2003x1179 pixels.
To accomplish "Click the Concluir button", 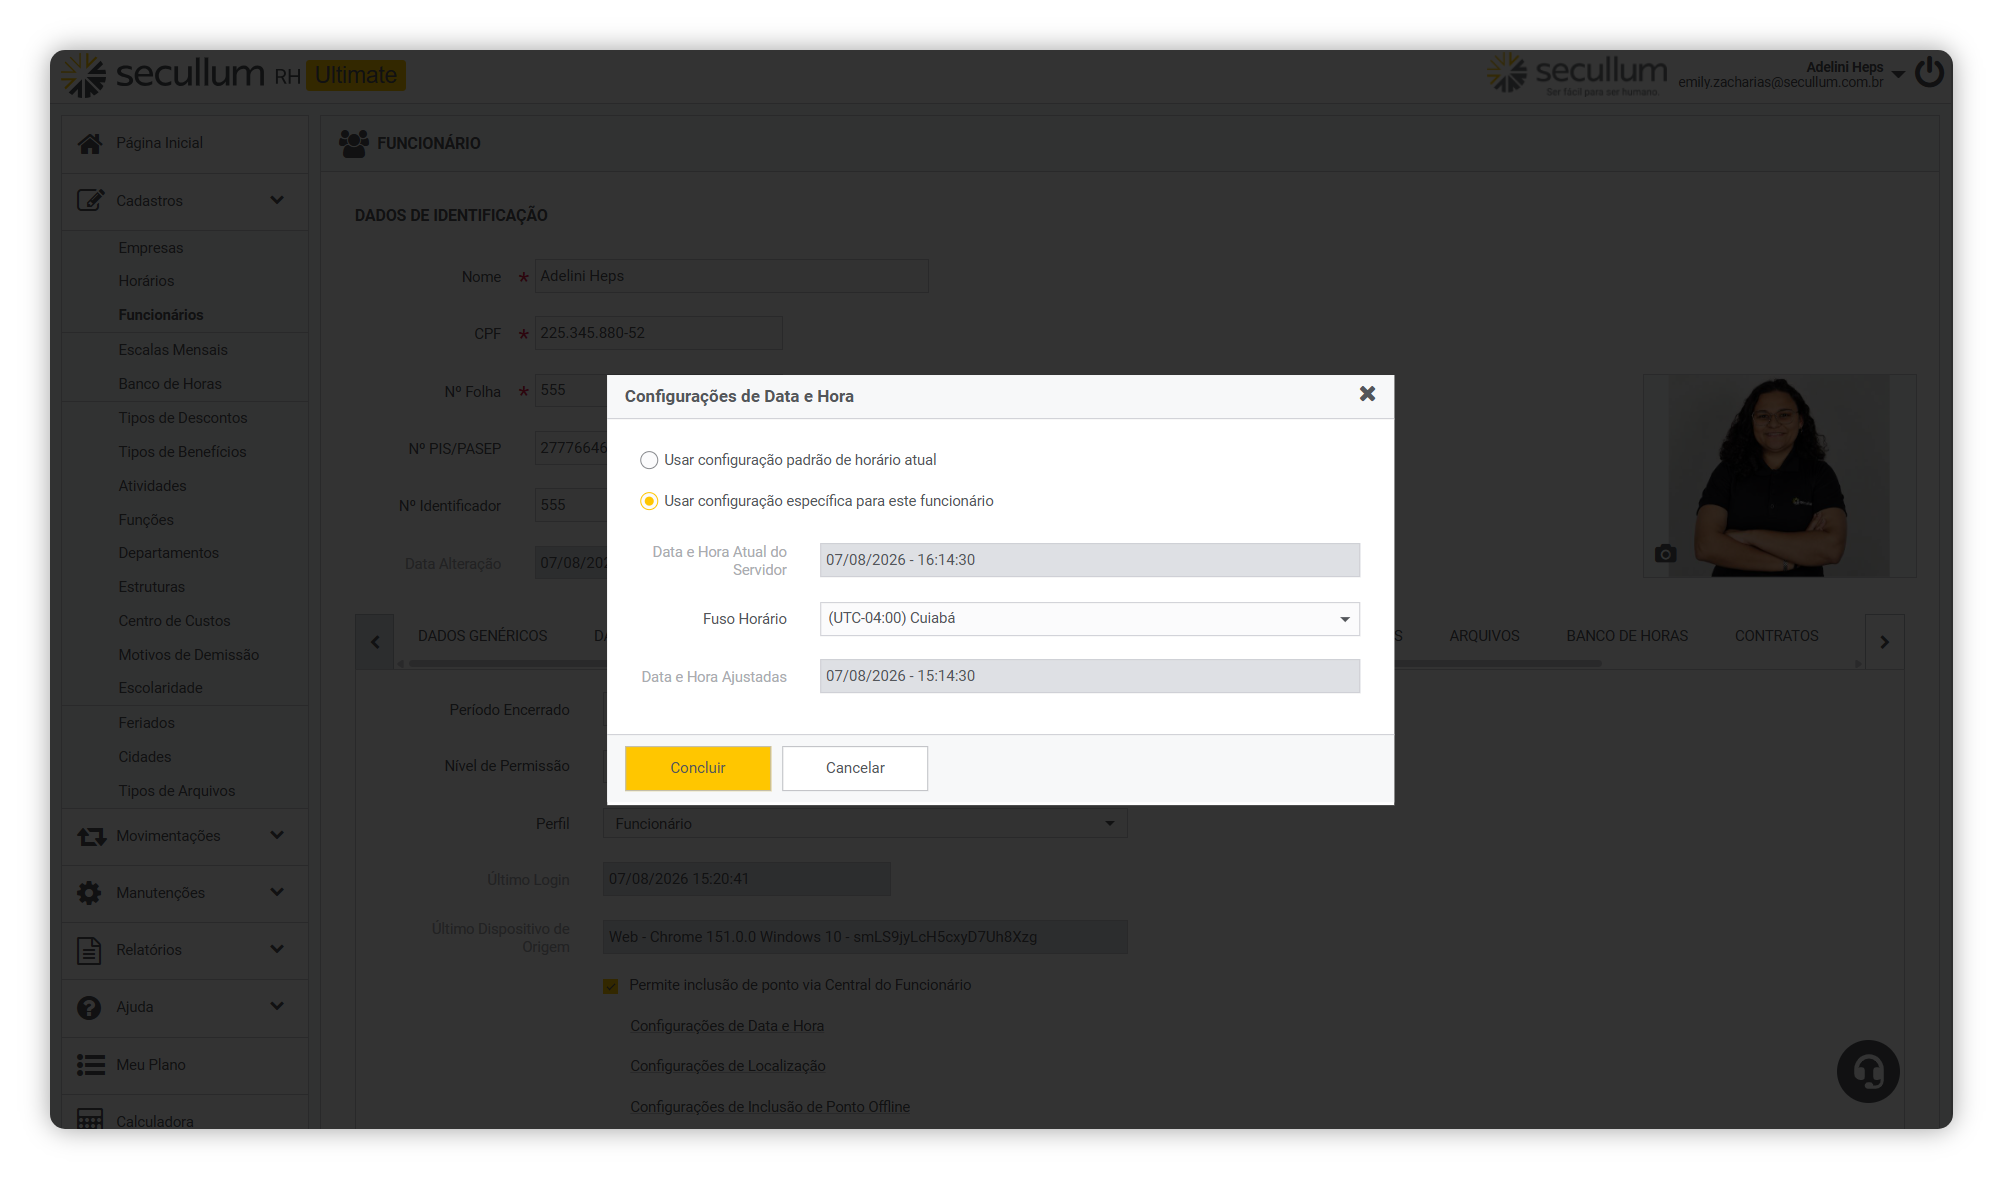I will tap(698, 768).
